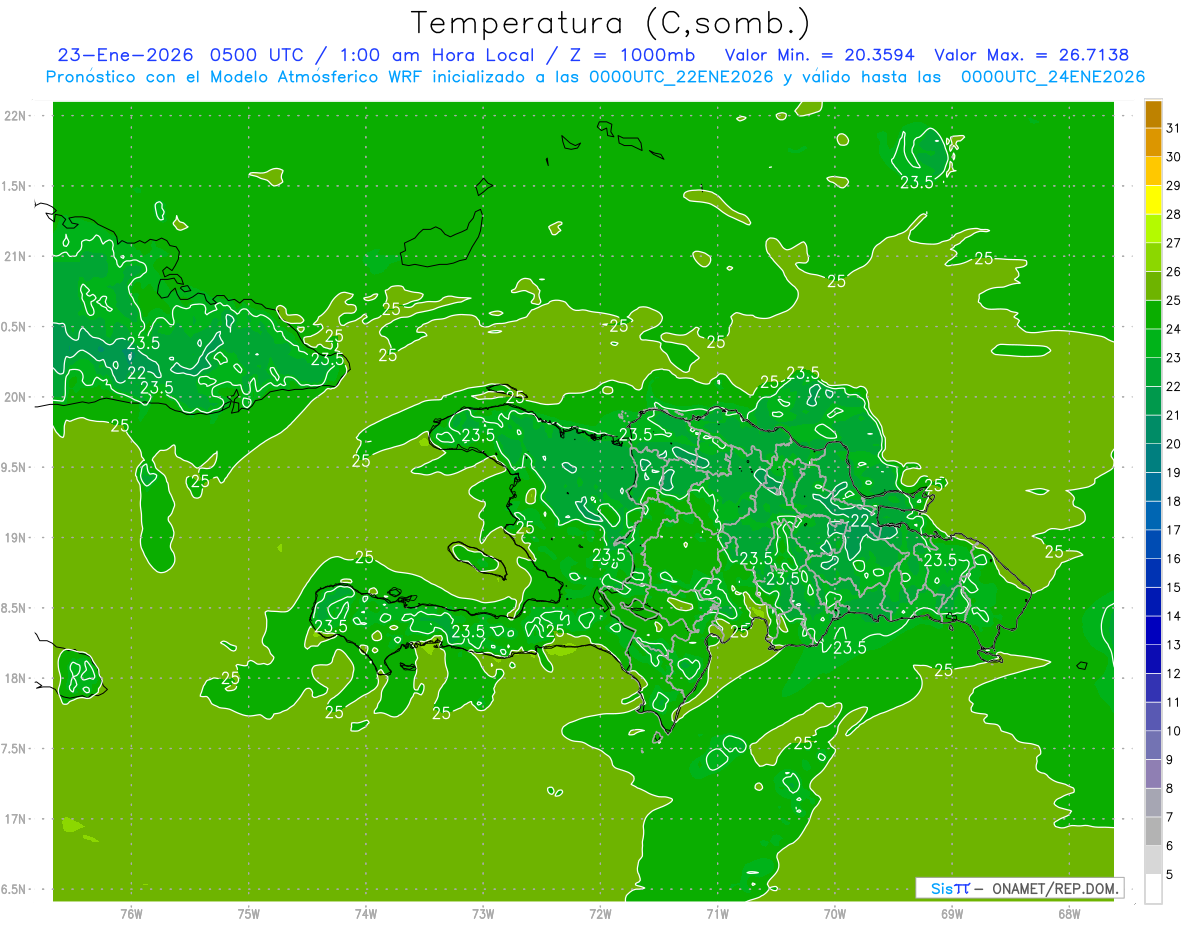Viewport: 1200px width, 927px height.
Task: Click the color scale label '7'
Action: 1169,817
